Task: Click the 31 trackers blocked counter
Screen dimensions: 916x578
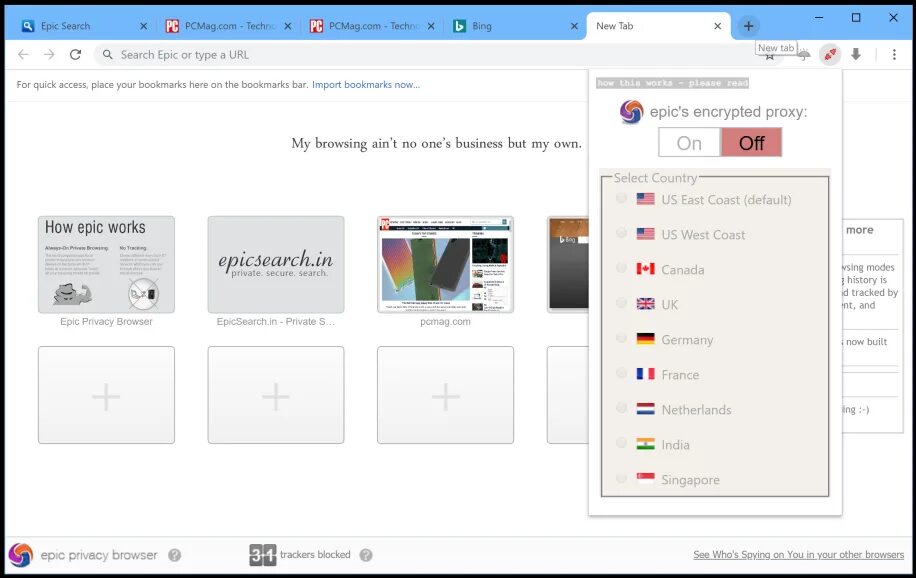Action: (262, 555)
